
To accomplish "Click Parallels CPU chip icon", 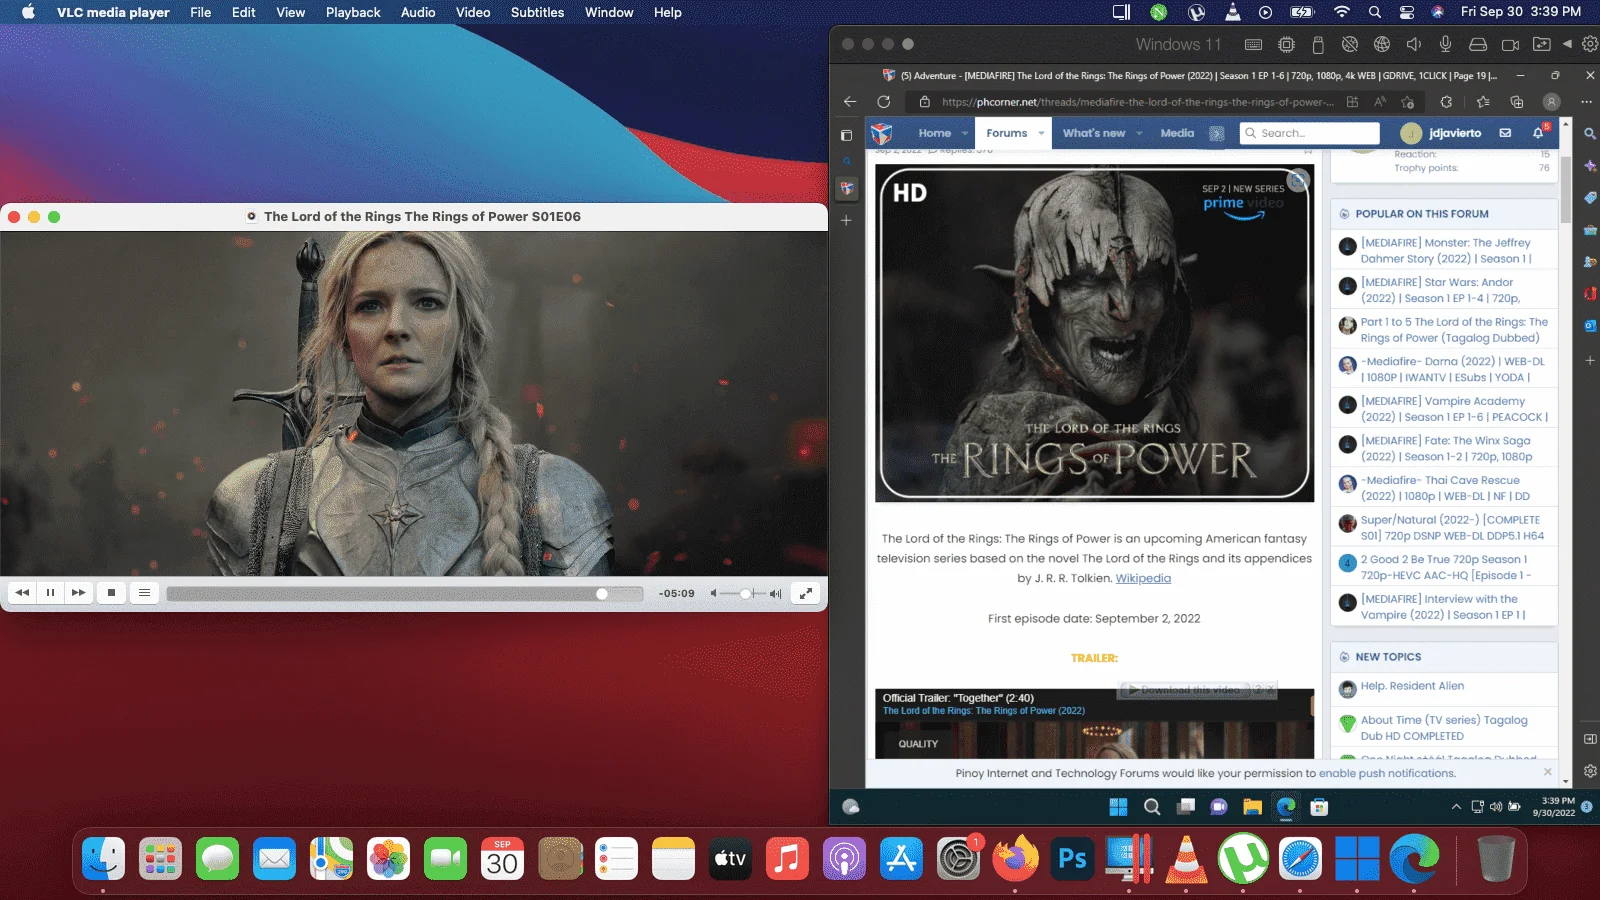I will pos(1286,45).
